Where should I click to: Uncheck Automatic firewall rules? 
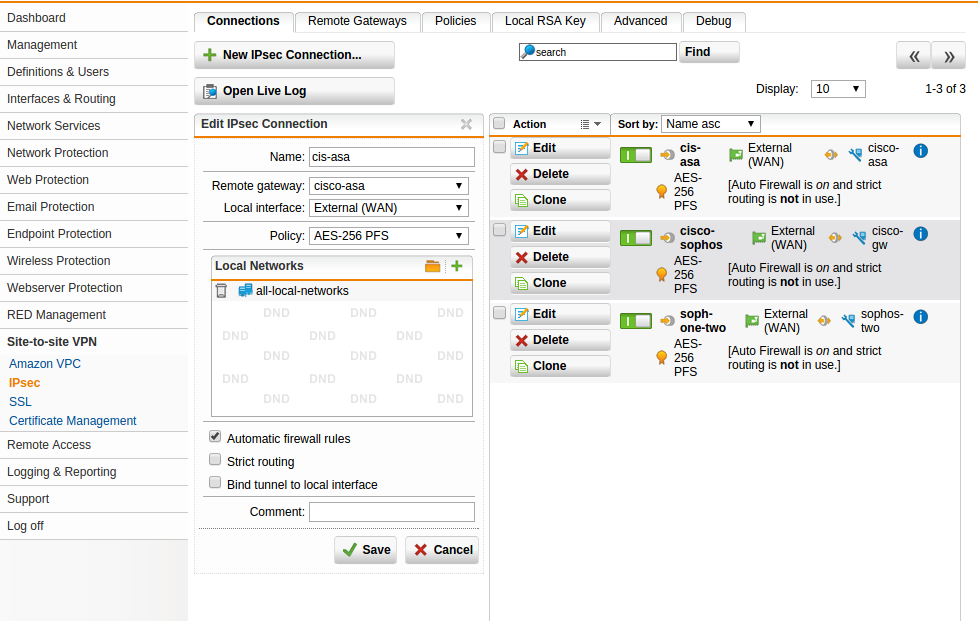tap(215, 438)
